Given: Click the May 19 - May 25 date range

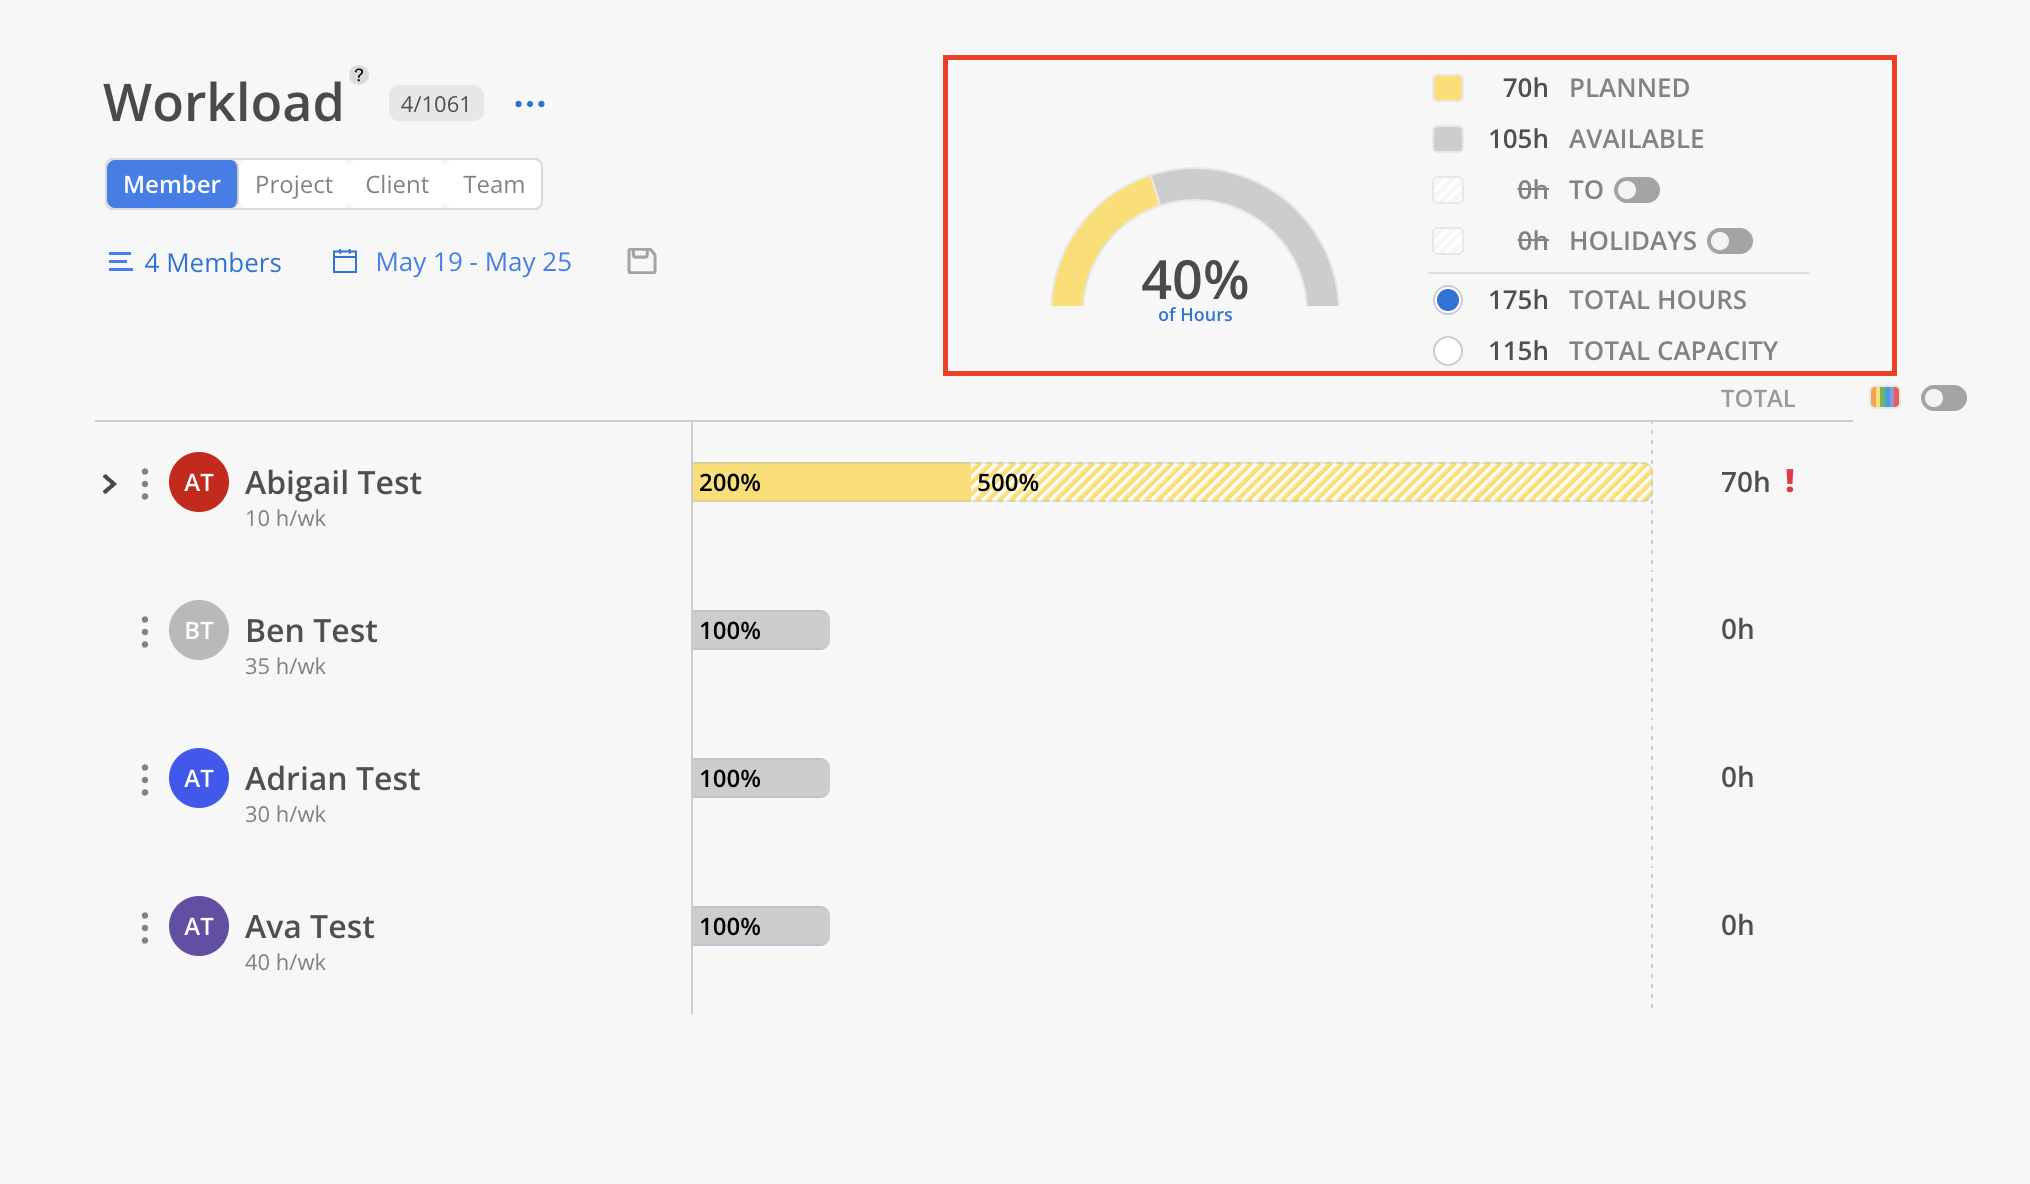Looking at the screenshot, I should point(473,261).
